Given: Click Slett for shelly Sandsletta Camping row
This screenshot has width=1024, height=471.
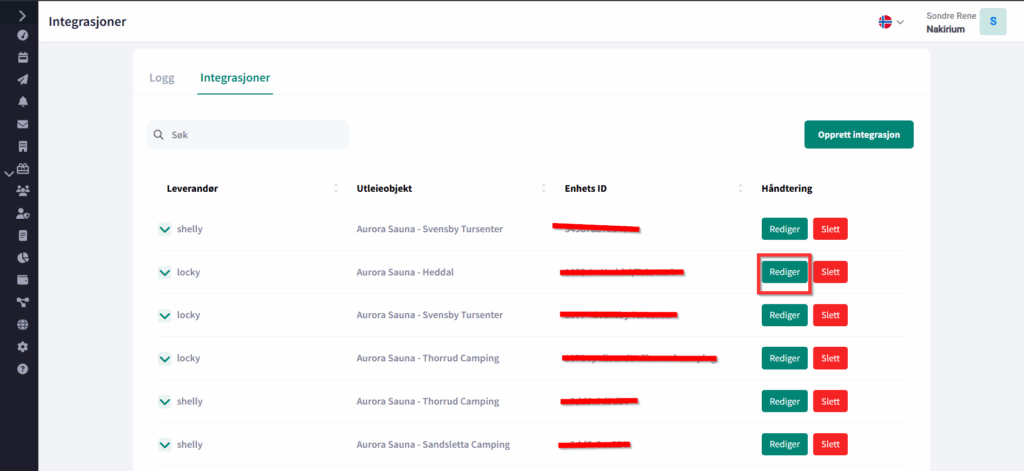Looking at the screenshot, I should 830,444.
